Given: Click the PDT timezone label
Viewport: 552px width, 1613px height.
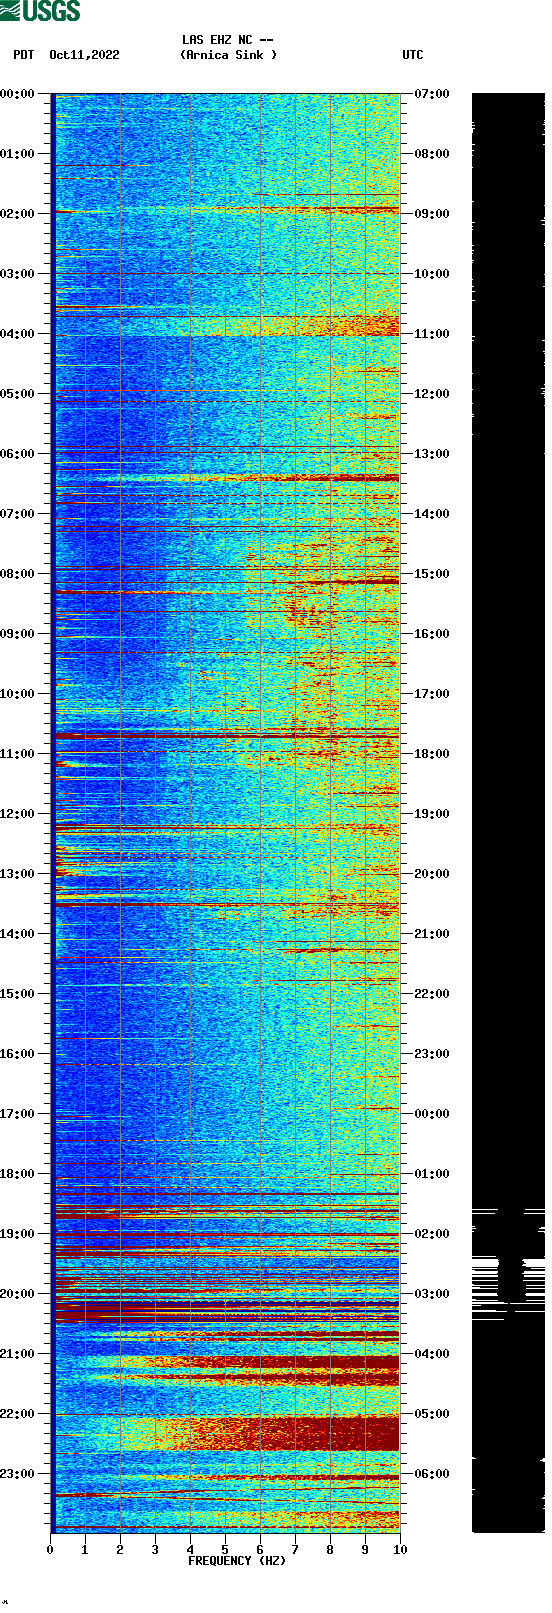Looking at the screenshot, I should (x=23, y=55).
